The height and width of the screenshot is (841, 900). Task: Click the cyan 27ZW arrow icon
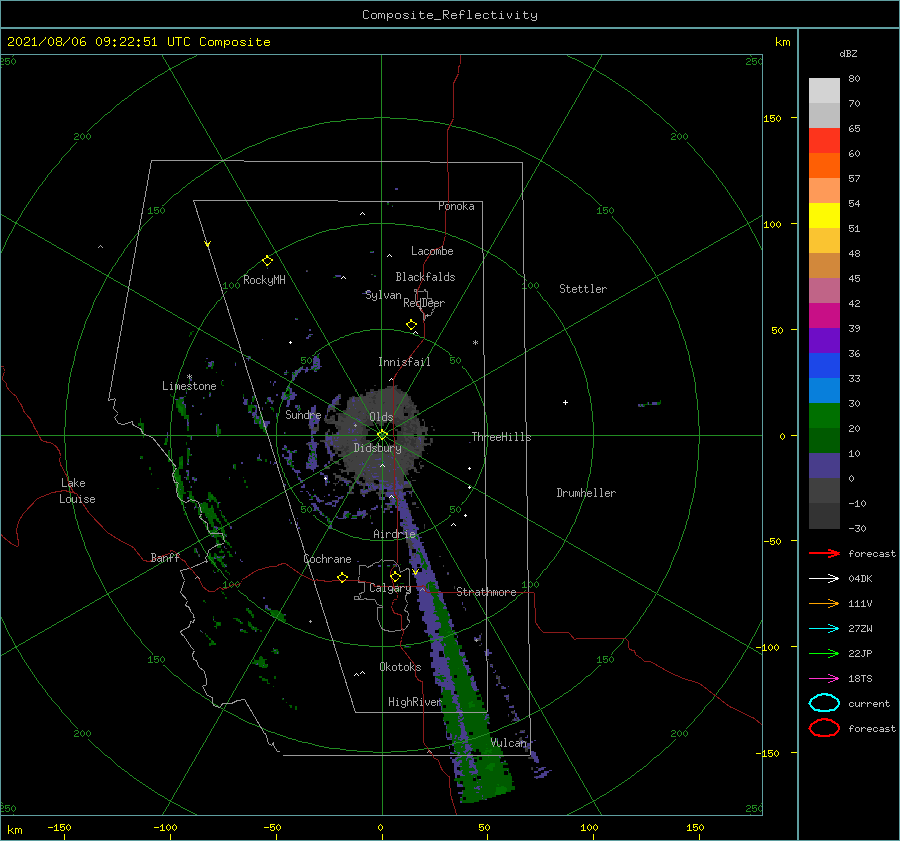click(x=824, y=629)
